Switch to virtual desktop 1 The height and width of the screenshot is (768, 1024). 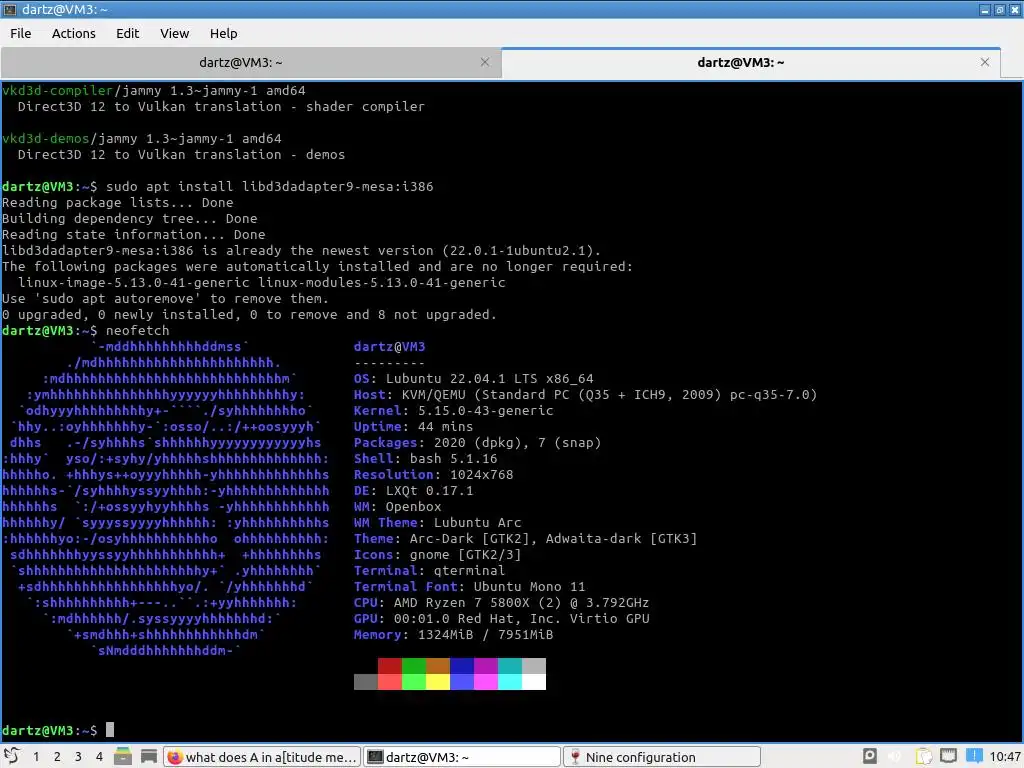click(36, 757)
